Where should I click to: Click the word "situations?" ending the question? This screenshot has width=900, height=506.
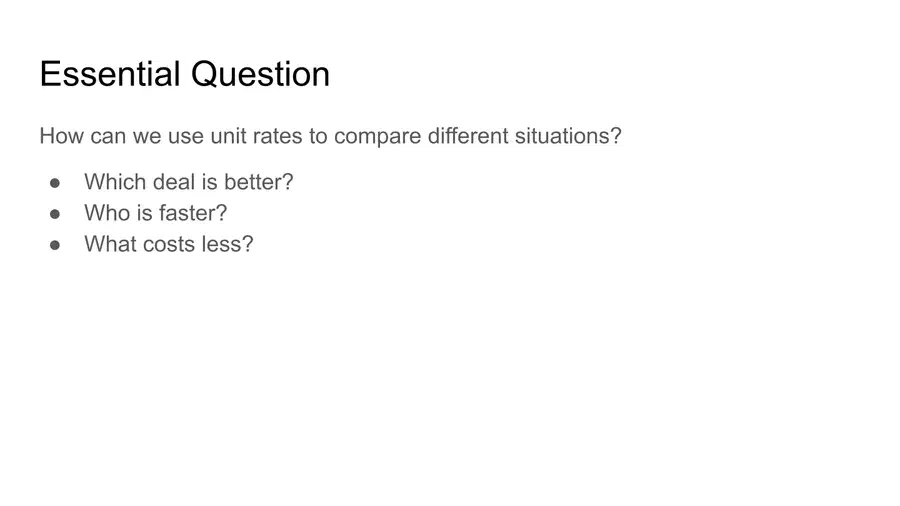[x=568, y=136]
